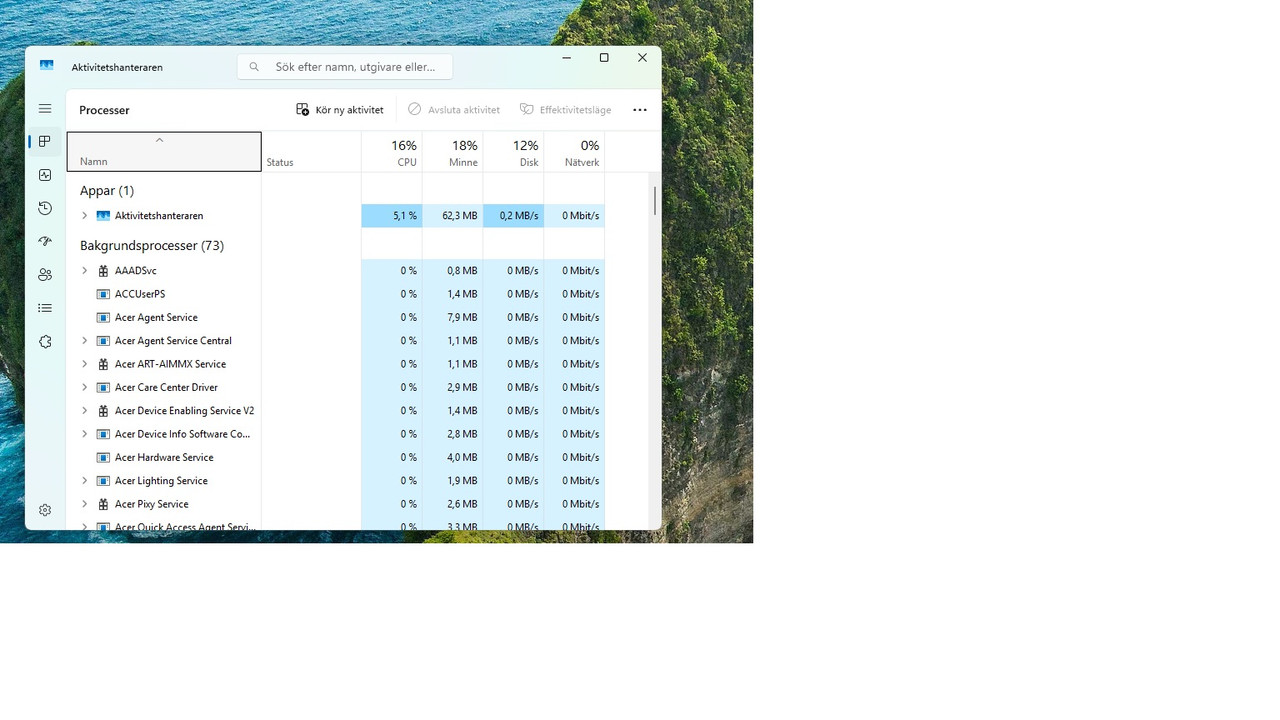Image resolution: width=1280 pixels, height=720 pixels.
Task: Expand Acer Care Center Driver row
Action: pos(84,387)
